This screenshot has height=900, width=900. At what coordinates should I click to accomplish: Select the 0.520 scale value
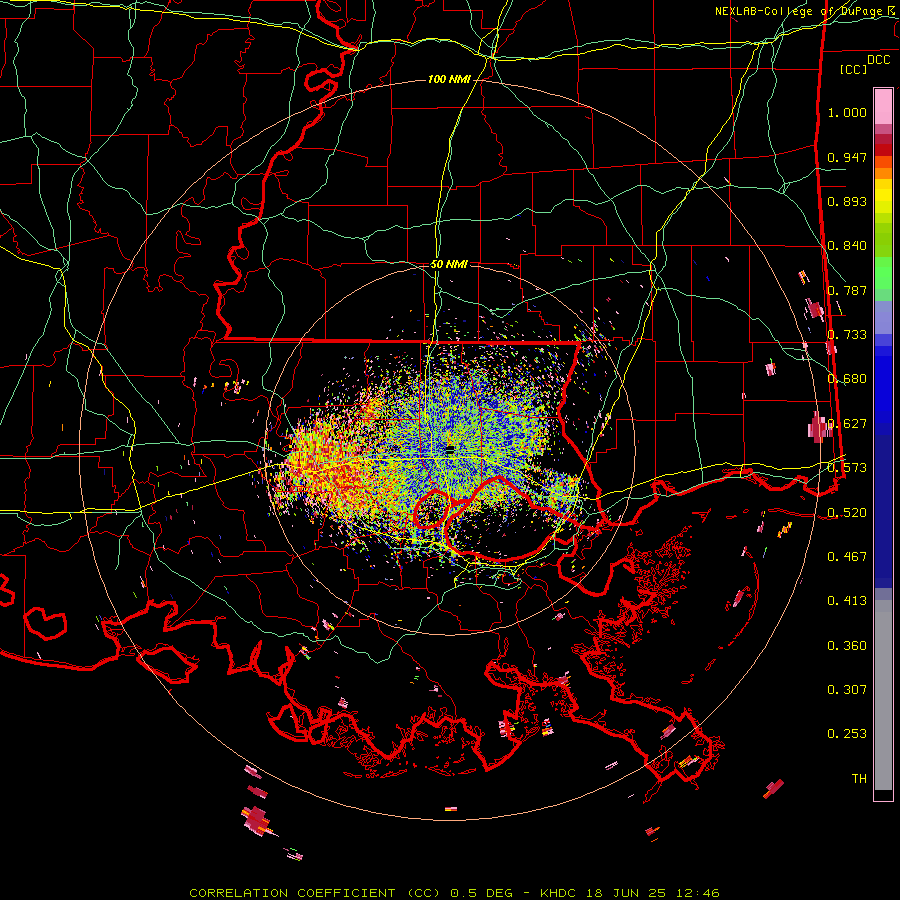click(847, 513)
